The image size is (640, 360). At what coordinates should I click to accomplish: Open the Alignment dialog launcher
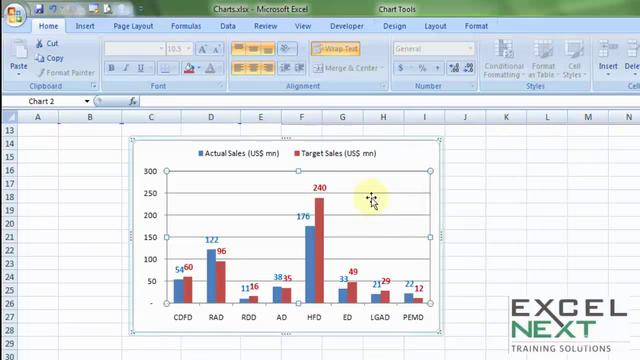[x=383, y=86]
